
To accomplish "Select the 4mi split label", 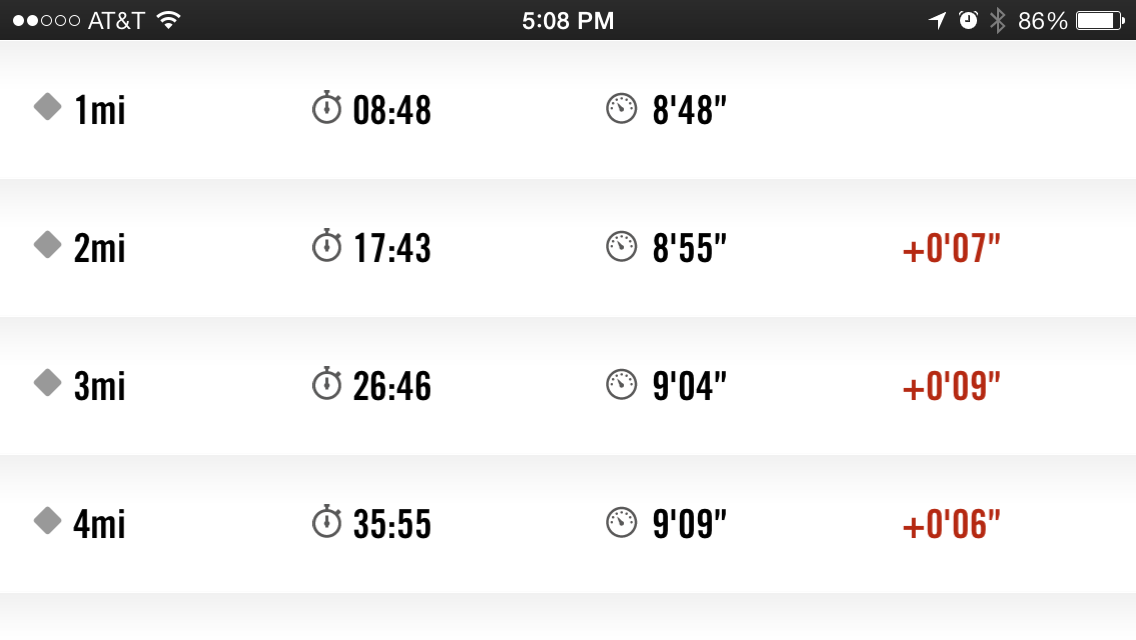I will pyautogui.click(x=100, y=524).
